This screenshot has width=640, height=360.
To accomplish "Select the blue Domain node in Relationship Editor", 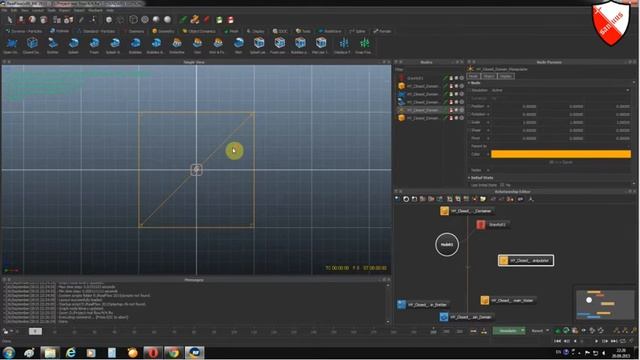I will (x=466, y=317).
